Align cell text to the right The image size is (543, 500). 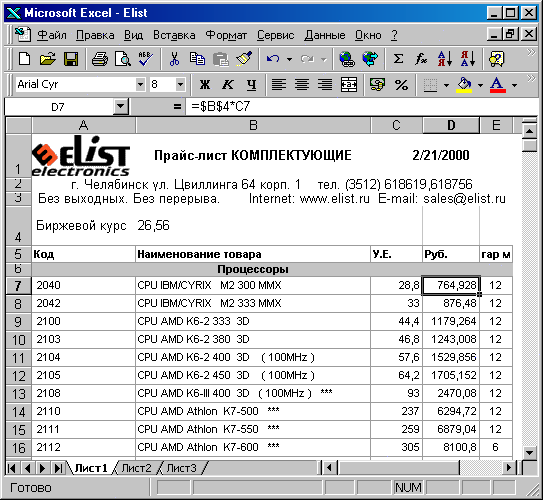tap(325, 84)
